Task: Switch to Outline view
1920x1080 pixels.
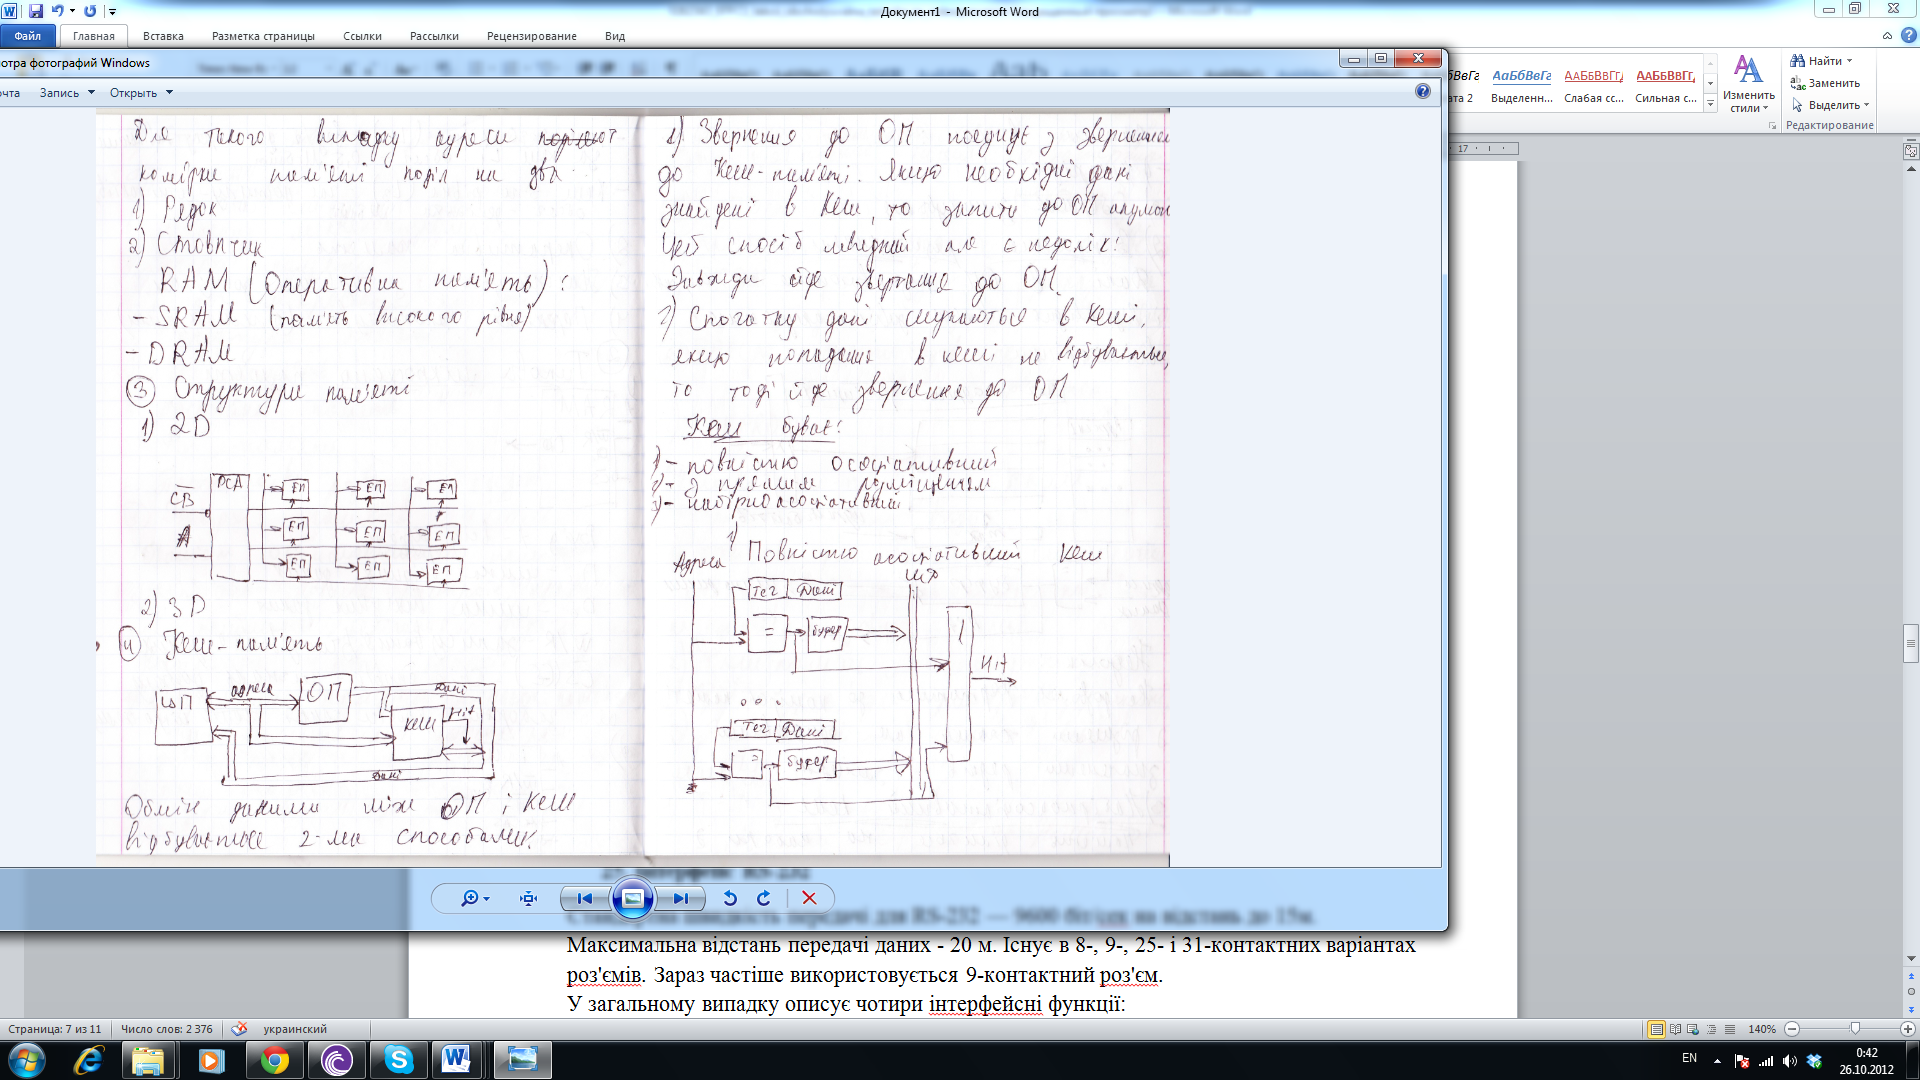Action: [1711, 1029]
